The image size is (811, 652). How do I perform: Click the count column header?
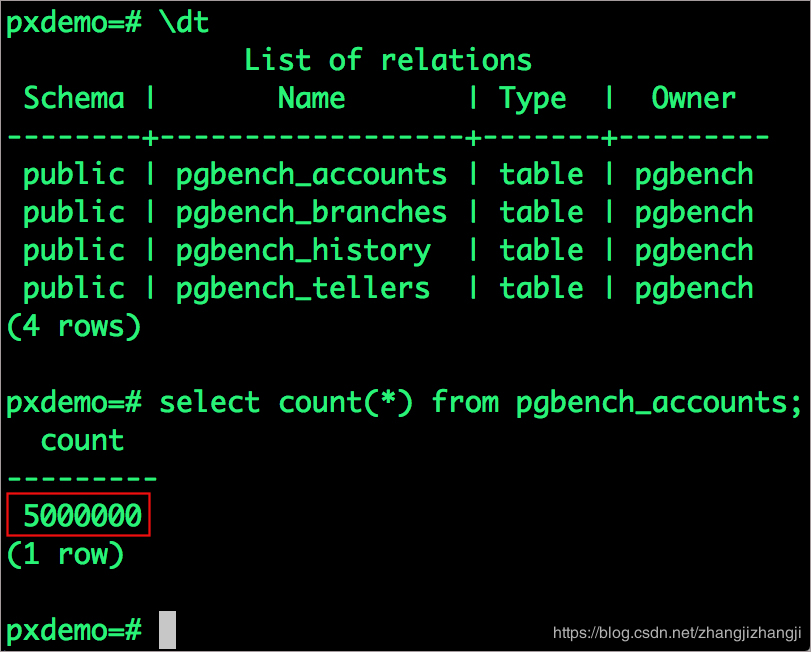pyautogui.click(x=82, y=441)
